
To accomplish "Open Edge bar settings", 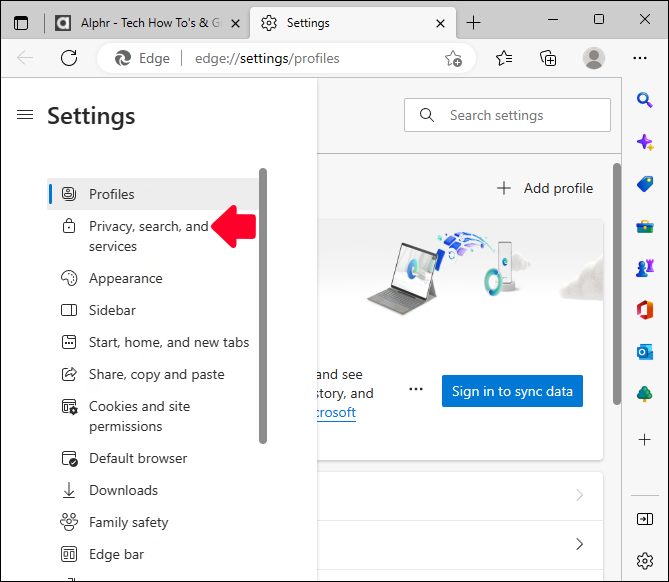I will click(153, 554).
